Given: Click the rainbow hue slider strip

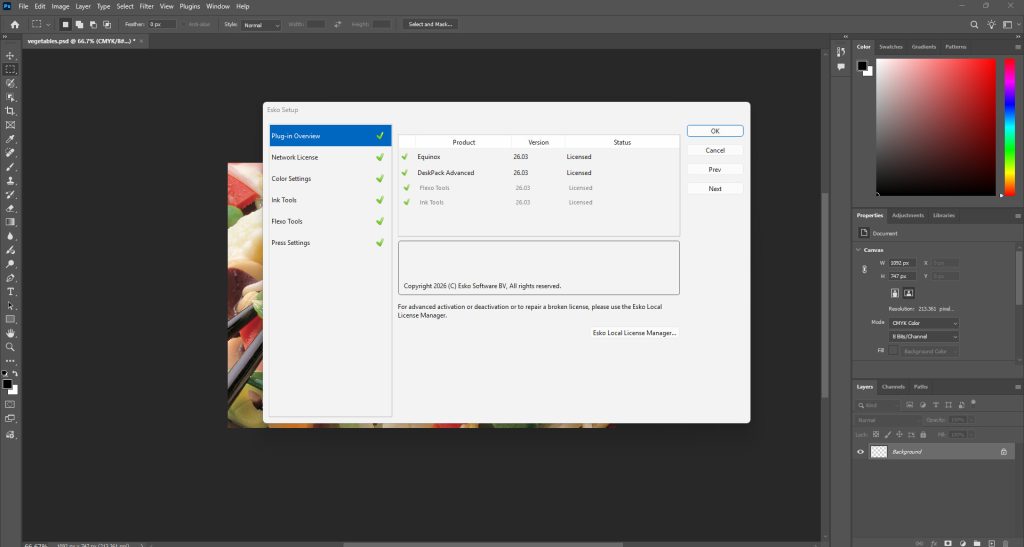Looking at the screenshot, I should coord(1010,127).
